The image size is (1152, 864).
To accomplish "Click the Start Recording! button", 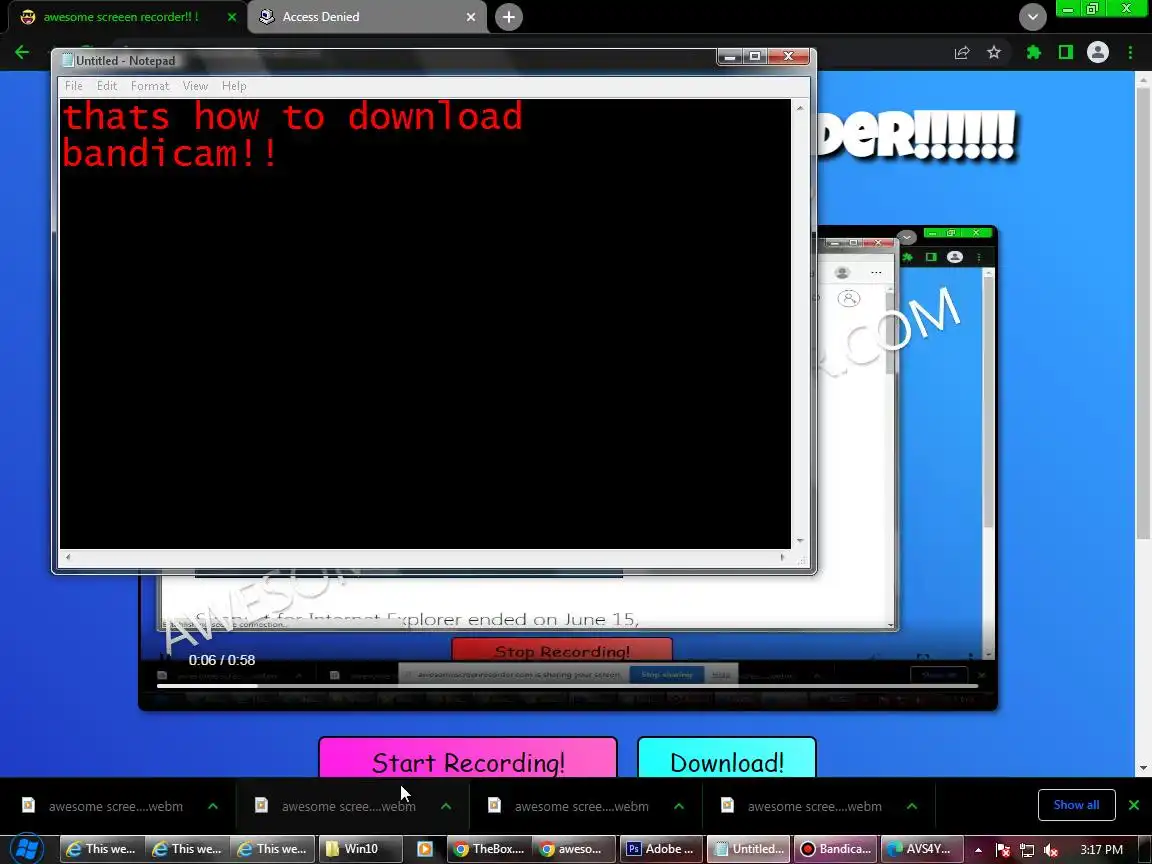I will 468,757.
